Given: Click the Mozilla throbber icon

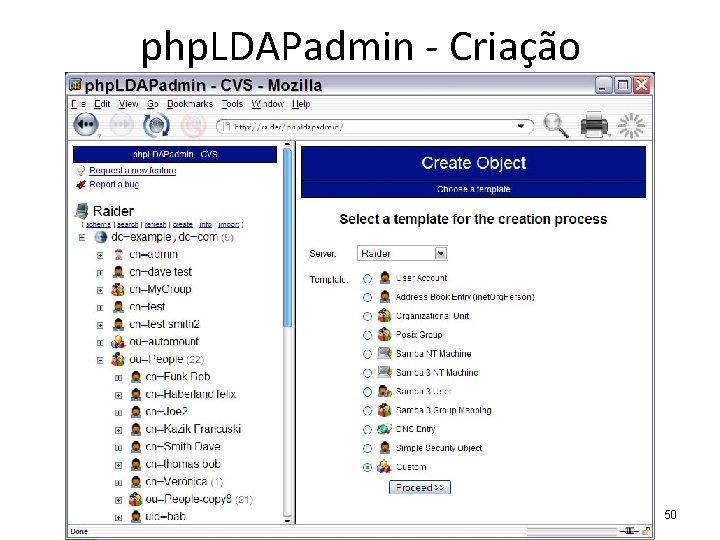Looking at the screenshot, I should [631, 125].
